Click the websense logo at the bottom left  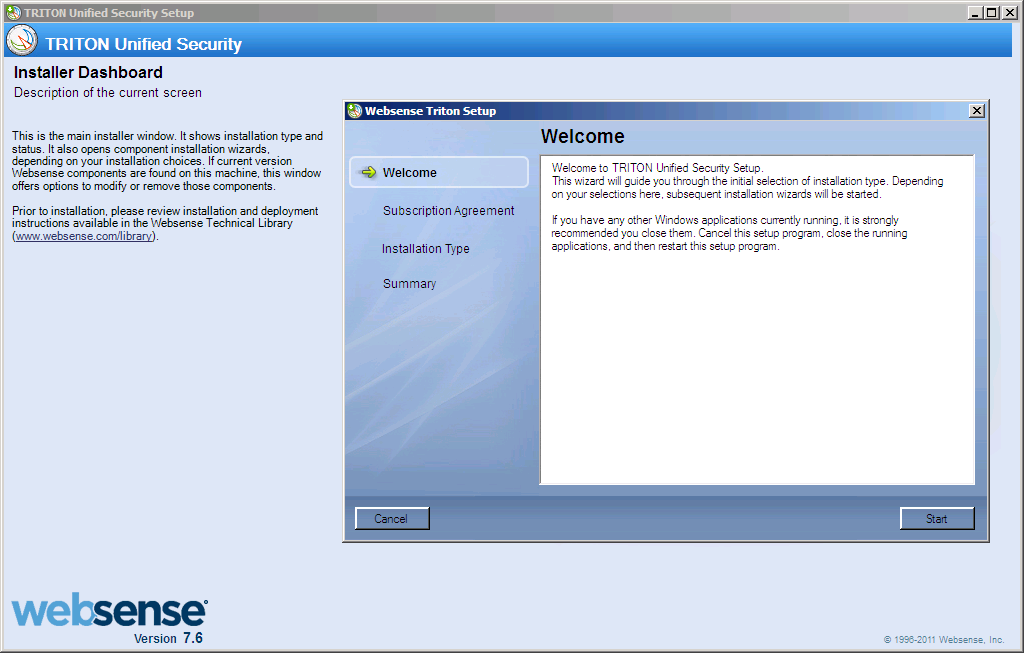pyautogui.click(x=110, y=610)
